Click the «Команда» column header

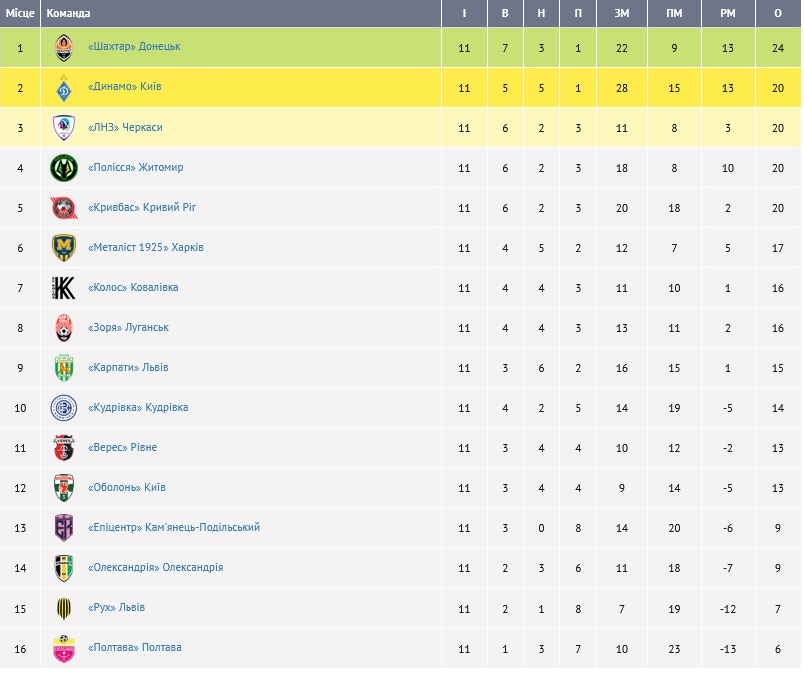68,14
